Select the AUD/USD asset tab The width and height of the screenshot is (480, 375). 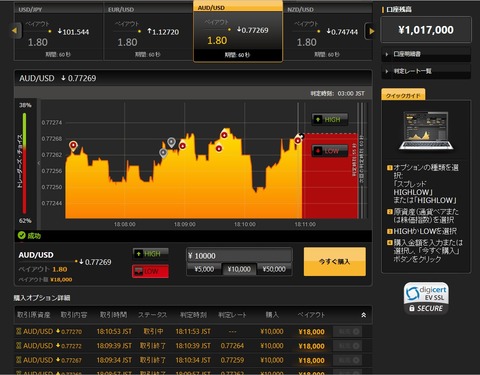[238, 31]
